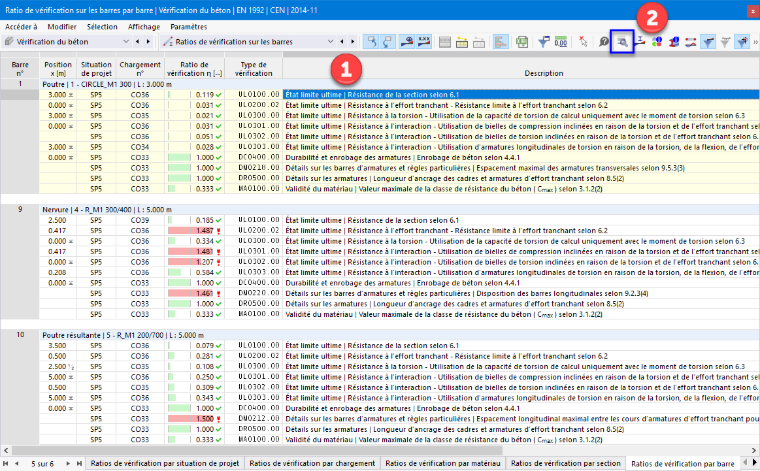Viewport: 760px width, 471px height.
Task: Click the grayed-out table row arrow icon
Action: click(x=479, y=42)
